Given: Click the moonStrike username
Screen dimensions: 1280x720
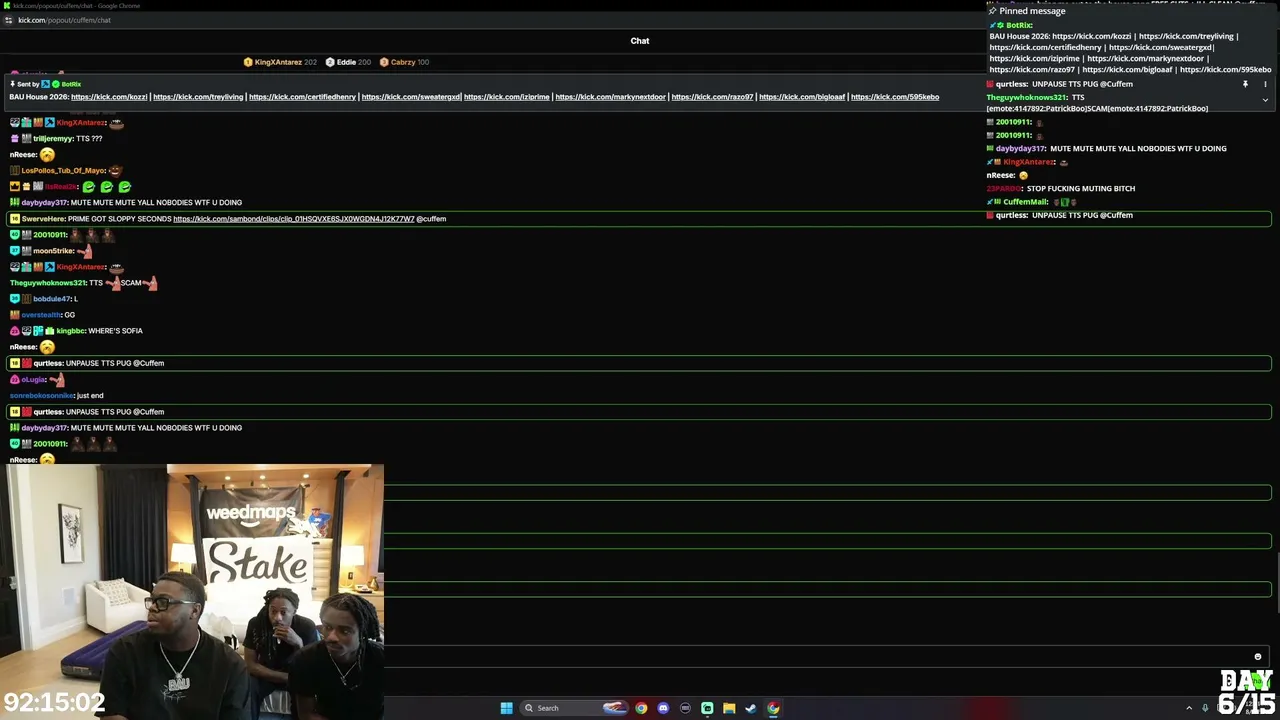Looking at the screenshot, I should (53, 251).
